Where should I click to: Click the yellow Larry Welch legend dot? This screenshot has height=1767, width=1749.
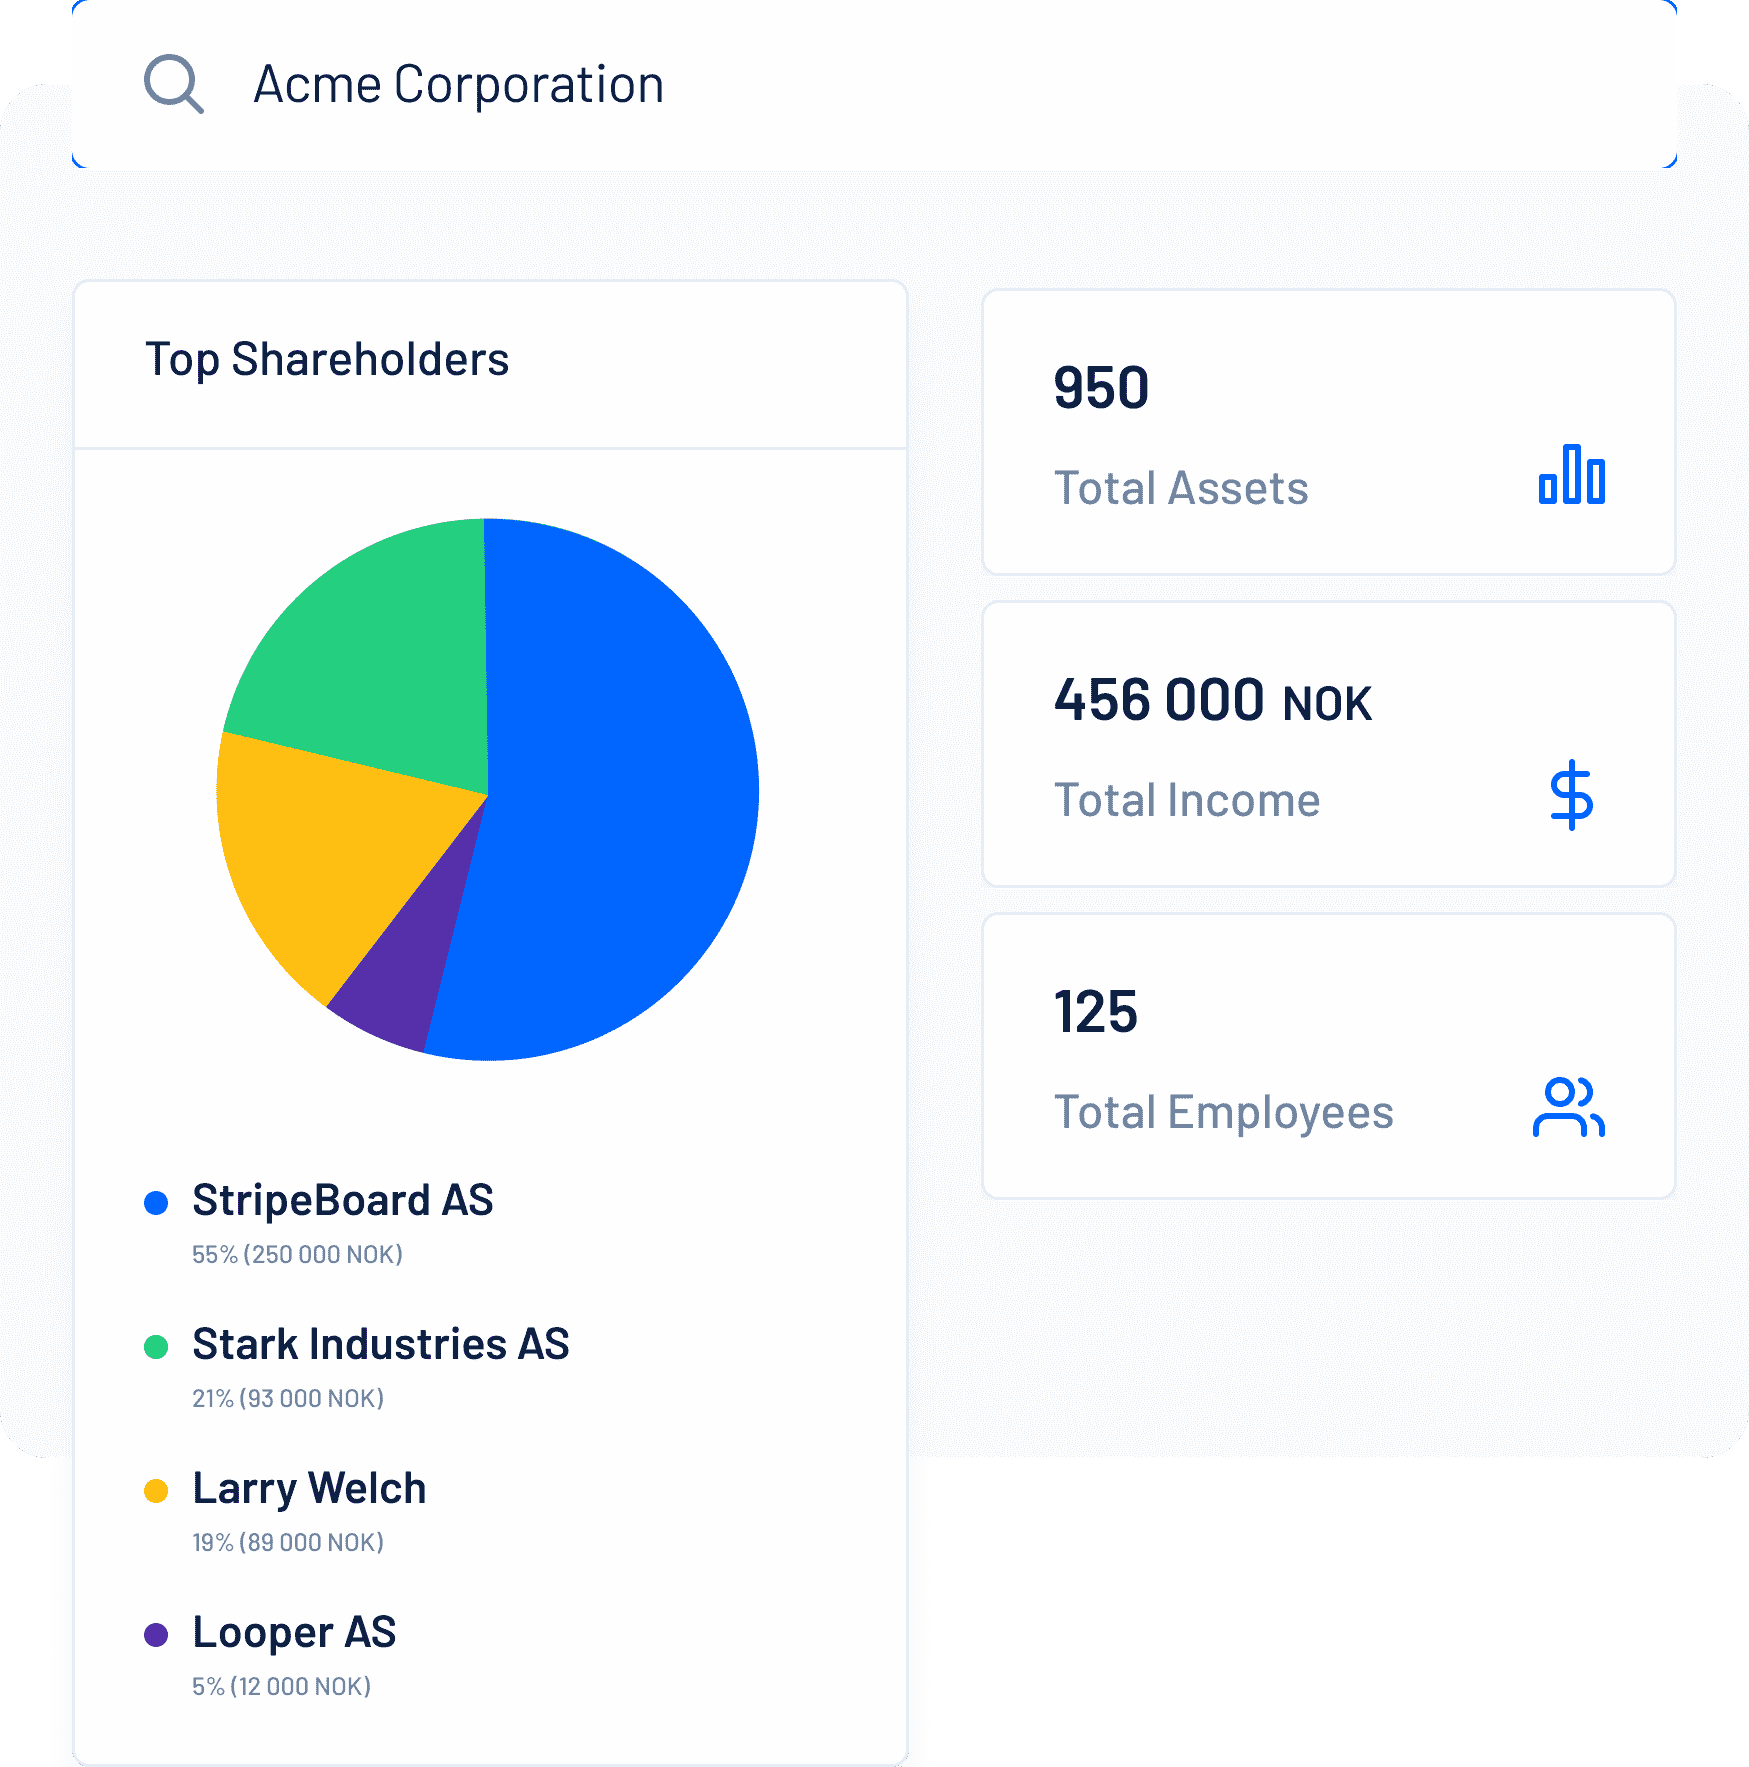pyautogui.click(x=156, y=1490)
